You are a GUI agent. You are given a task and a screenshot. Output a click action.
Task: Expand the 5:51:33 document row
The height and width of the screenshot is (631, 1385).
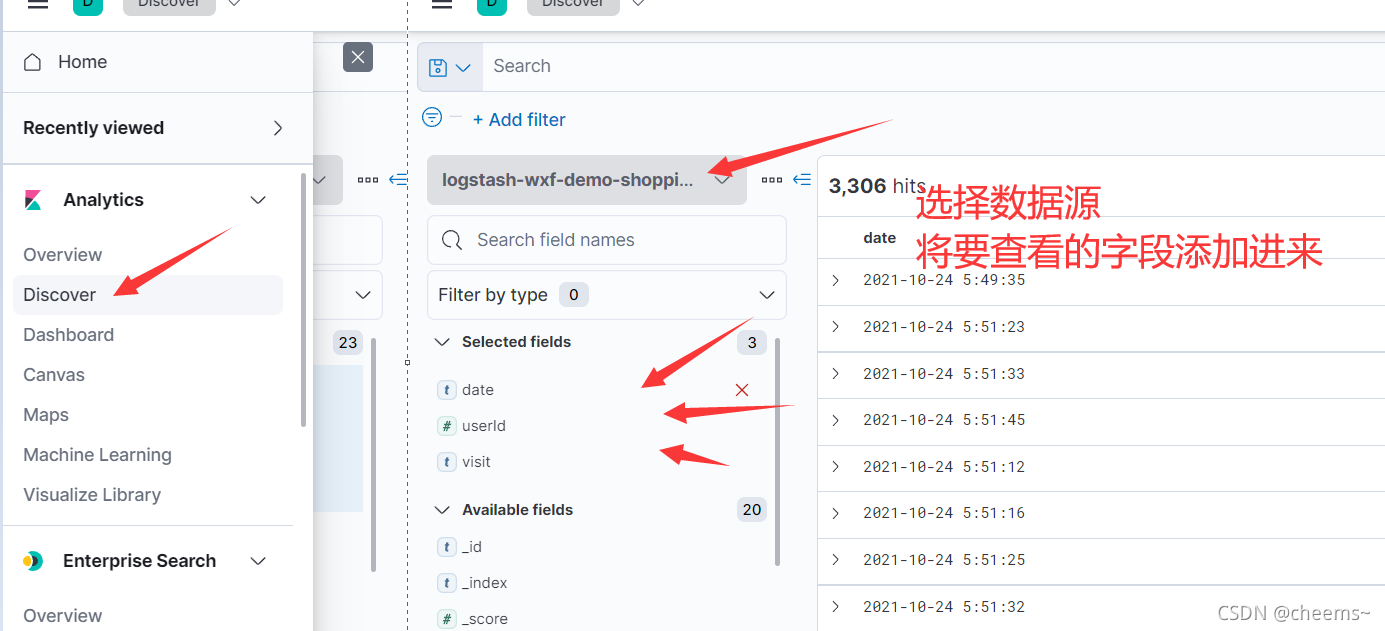[x=836, y=374]
